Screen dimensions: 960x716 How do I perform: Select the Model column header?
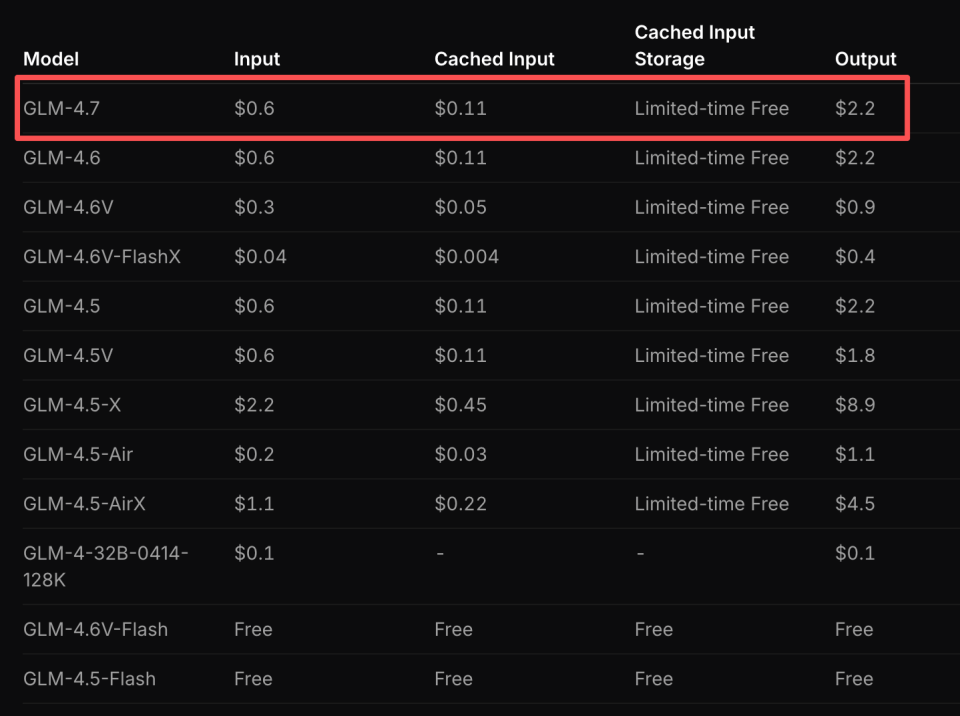pyautogui.click(x=51, y=59)
